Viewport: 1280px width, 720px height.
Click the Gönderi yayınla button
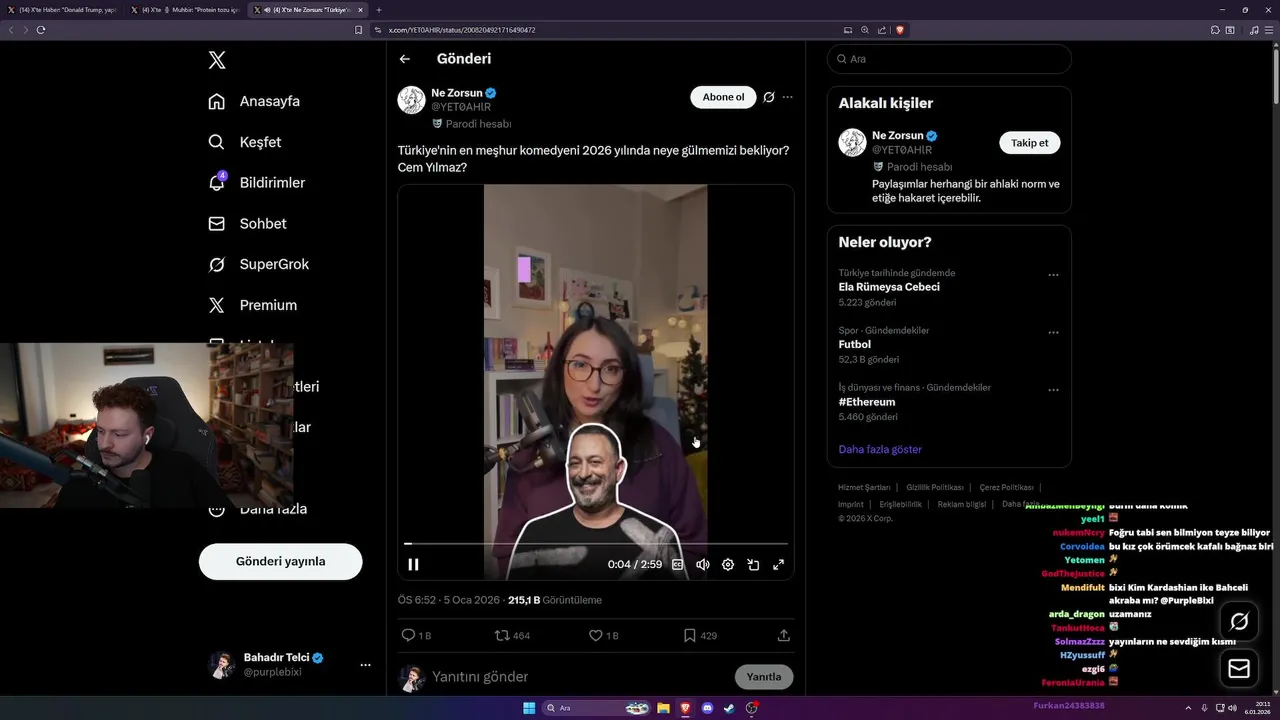click(x=280, y=561)
